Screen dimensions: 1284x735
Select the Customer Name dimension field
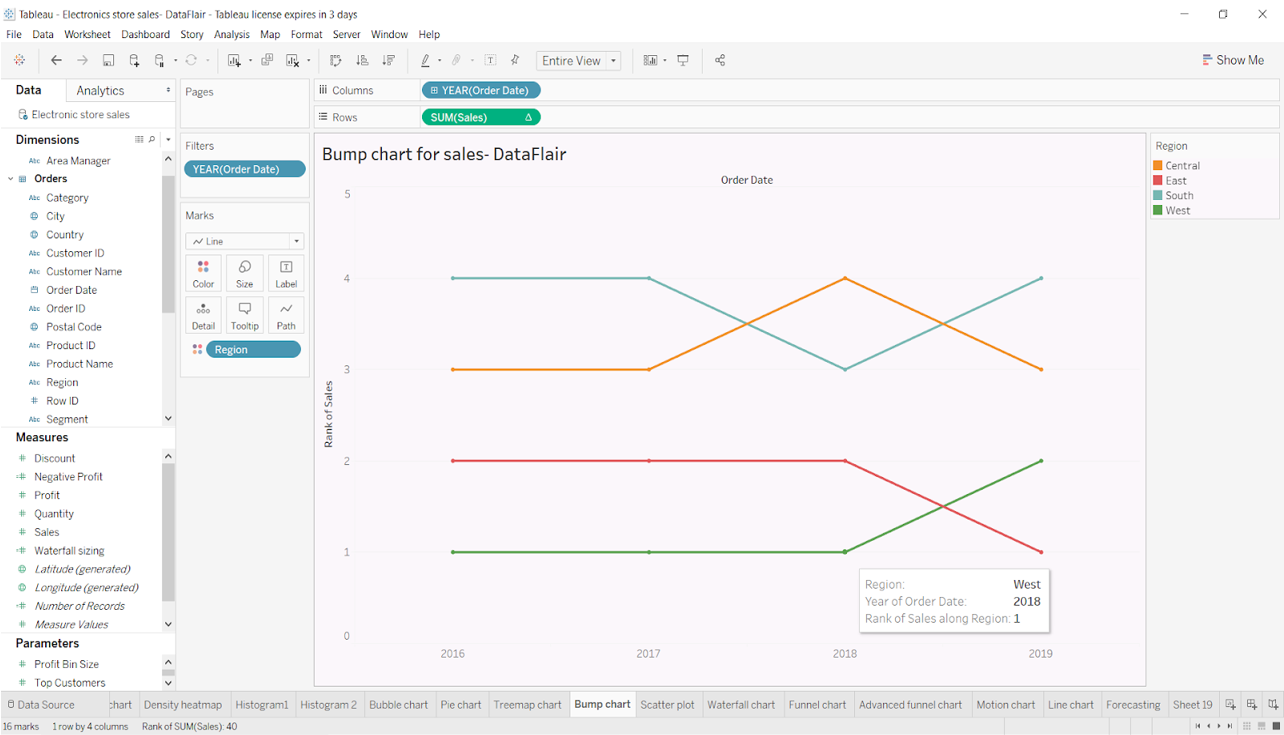84,271
